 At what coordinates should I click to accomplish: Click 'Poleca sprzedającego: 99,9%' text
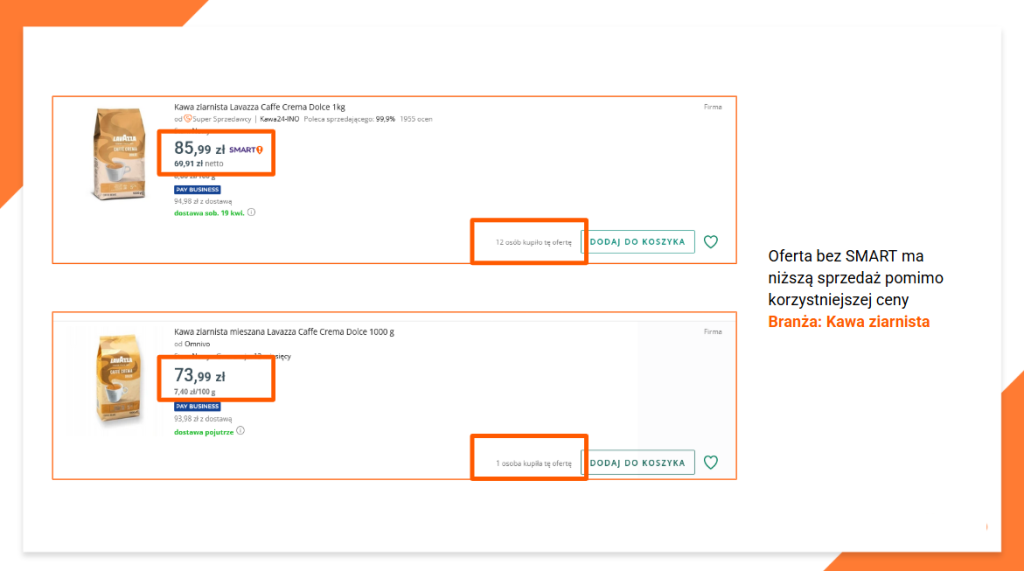pyautogui.click(x=349, y=119)
